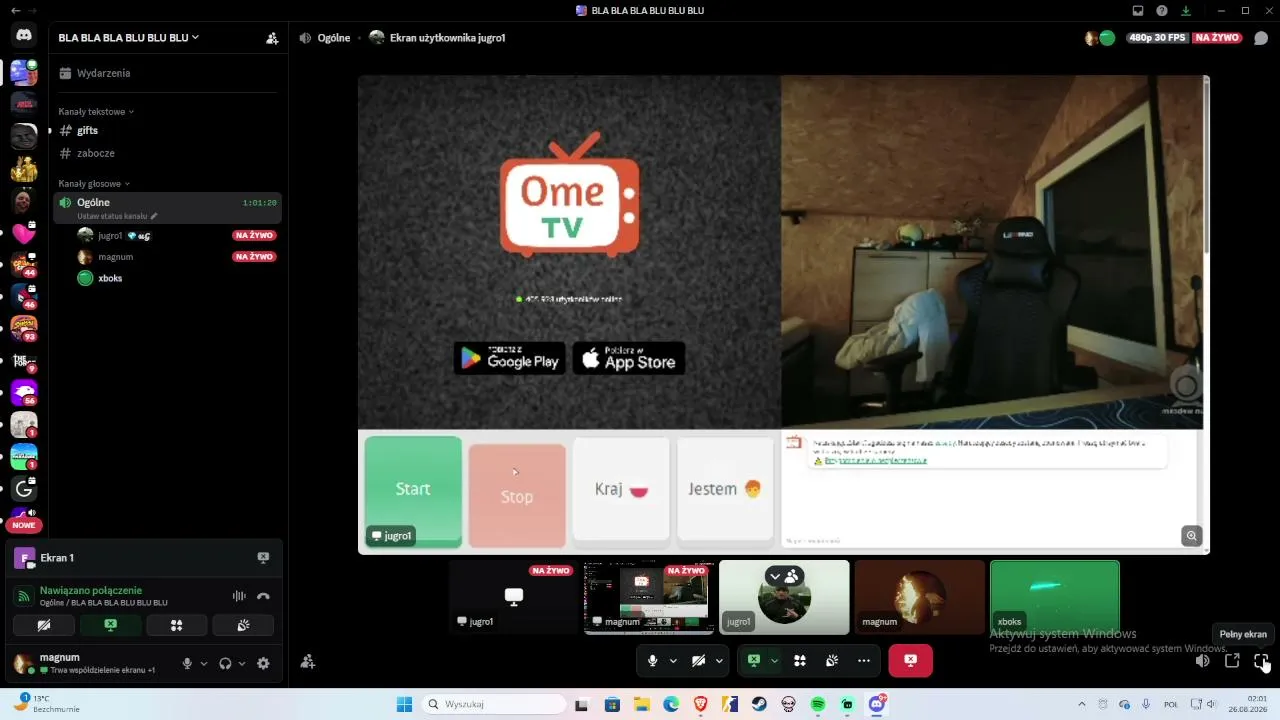Stop streaming Ekran 1 in side panel
Image resolution: width=1280 pixels, height=720 pixels.
coord(263,558)
